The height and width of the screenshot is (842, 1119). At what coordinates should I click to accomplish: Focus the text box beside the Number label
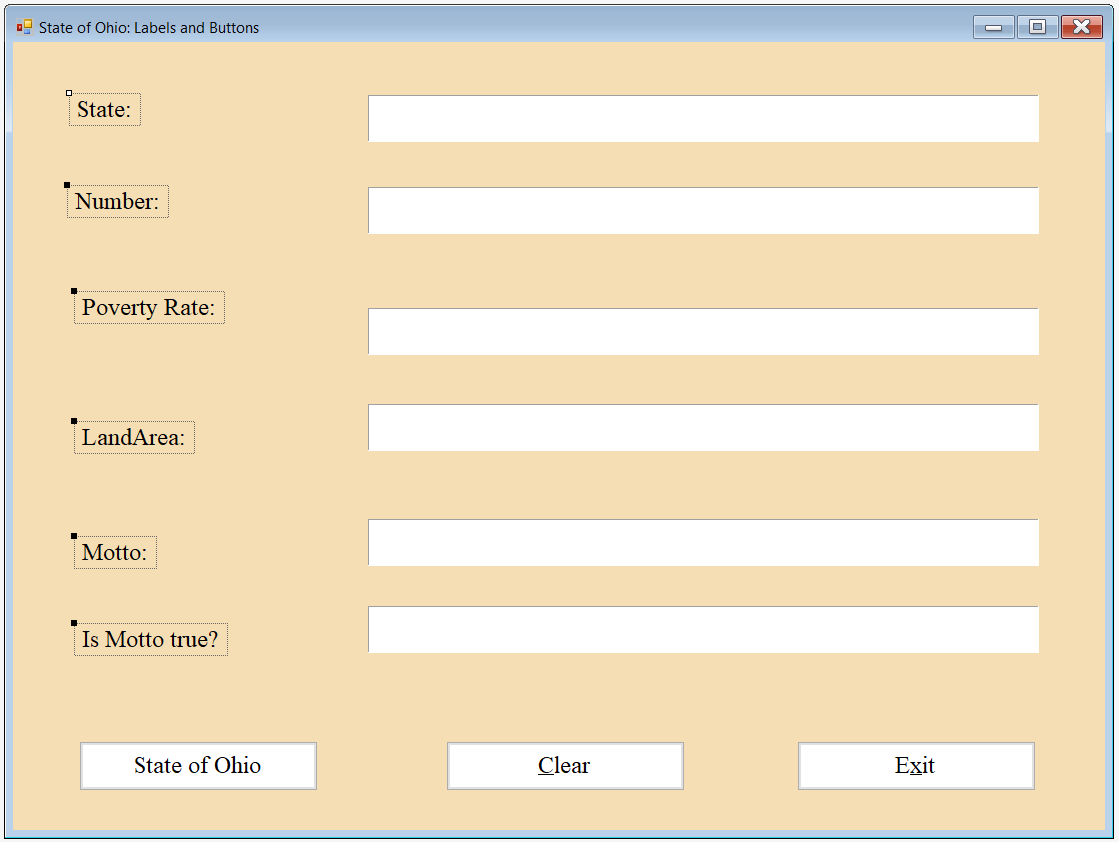point(703,211)
